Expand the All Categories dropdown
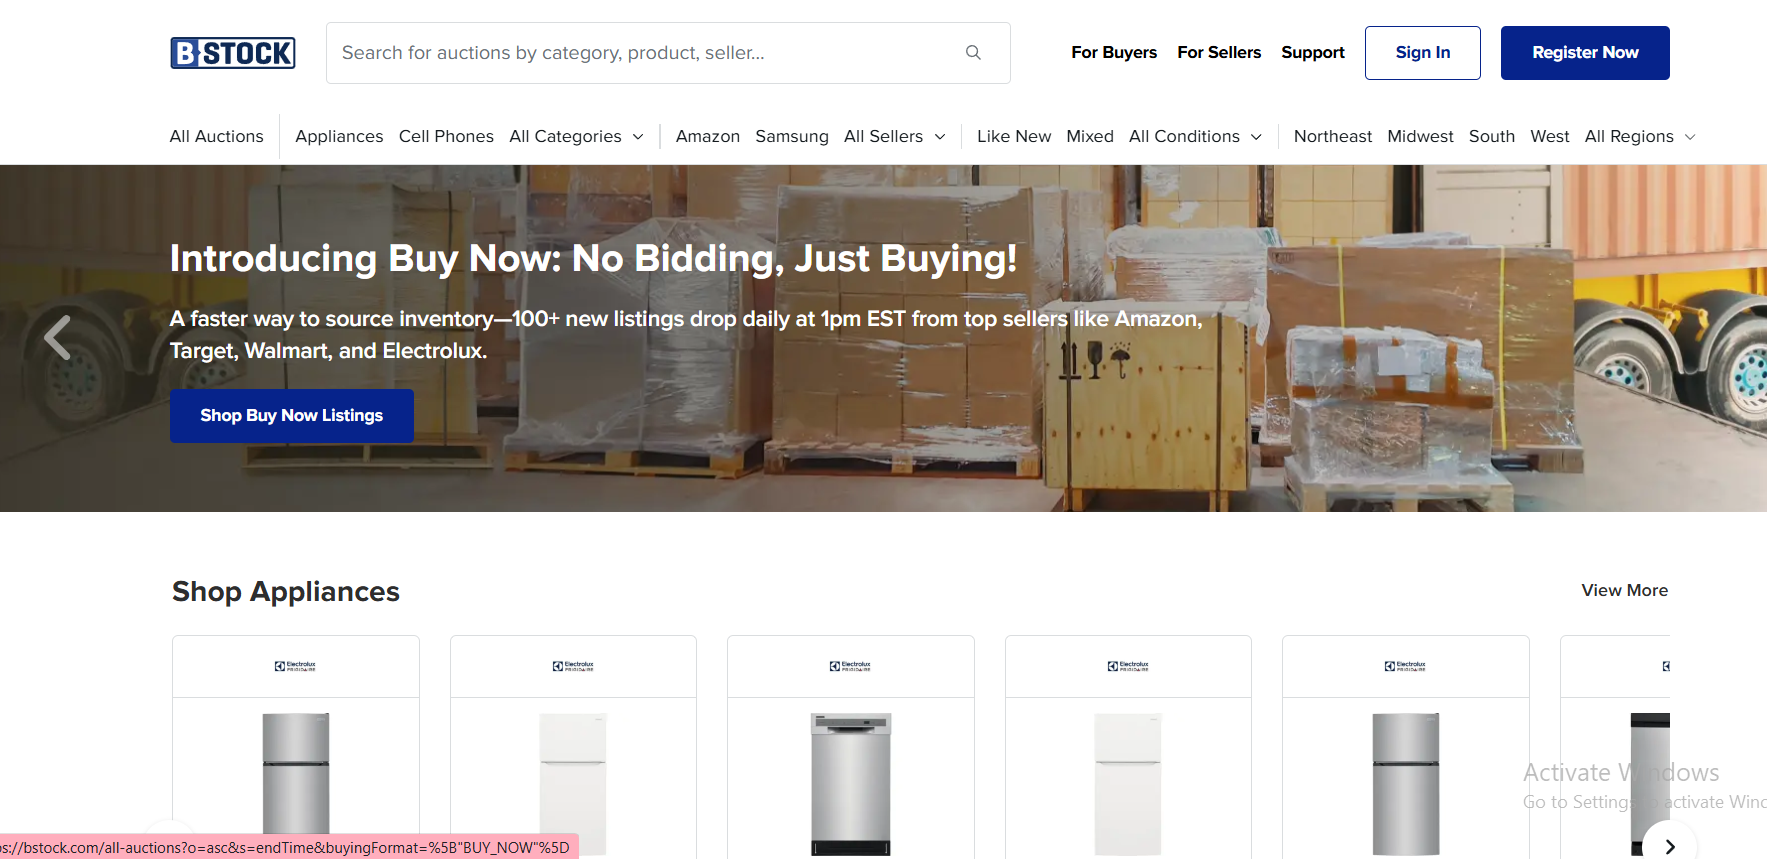The height and width of the screenshot is (859, 1767). 577,136
